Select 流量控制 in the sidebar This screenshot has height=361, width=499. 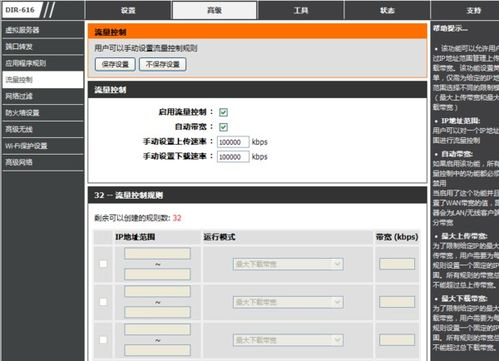point(43,80)
